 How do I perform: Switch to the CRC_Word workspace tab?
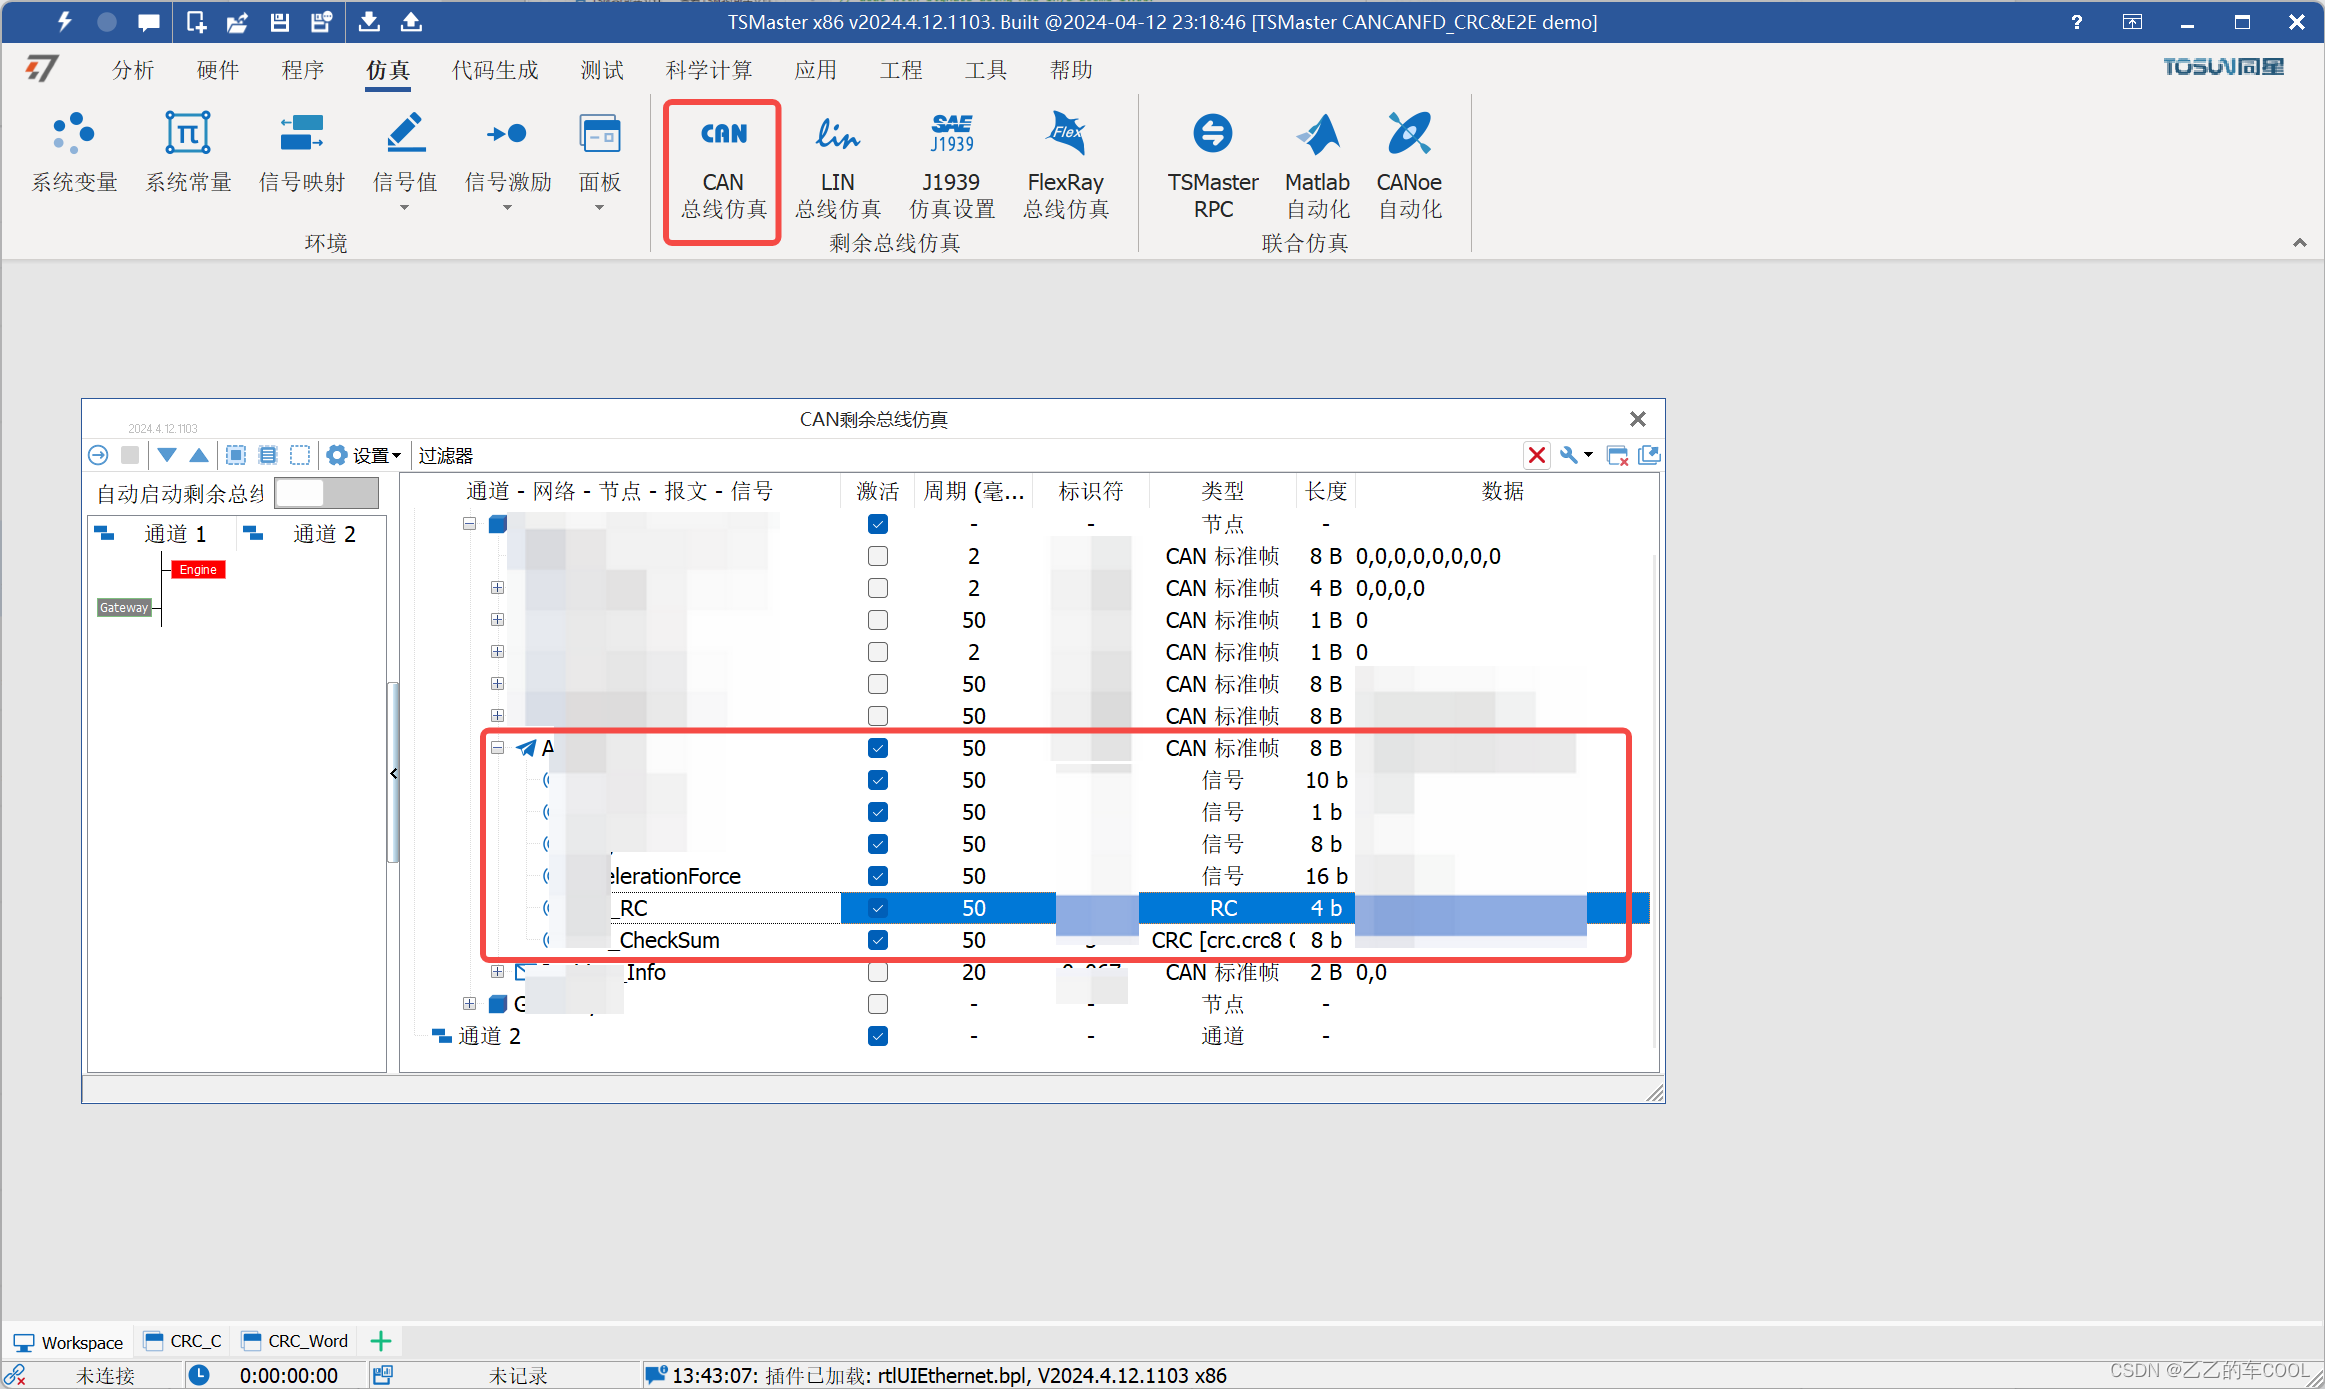coord(296,1341)
